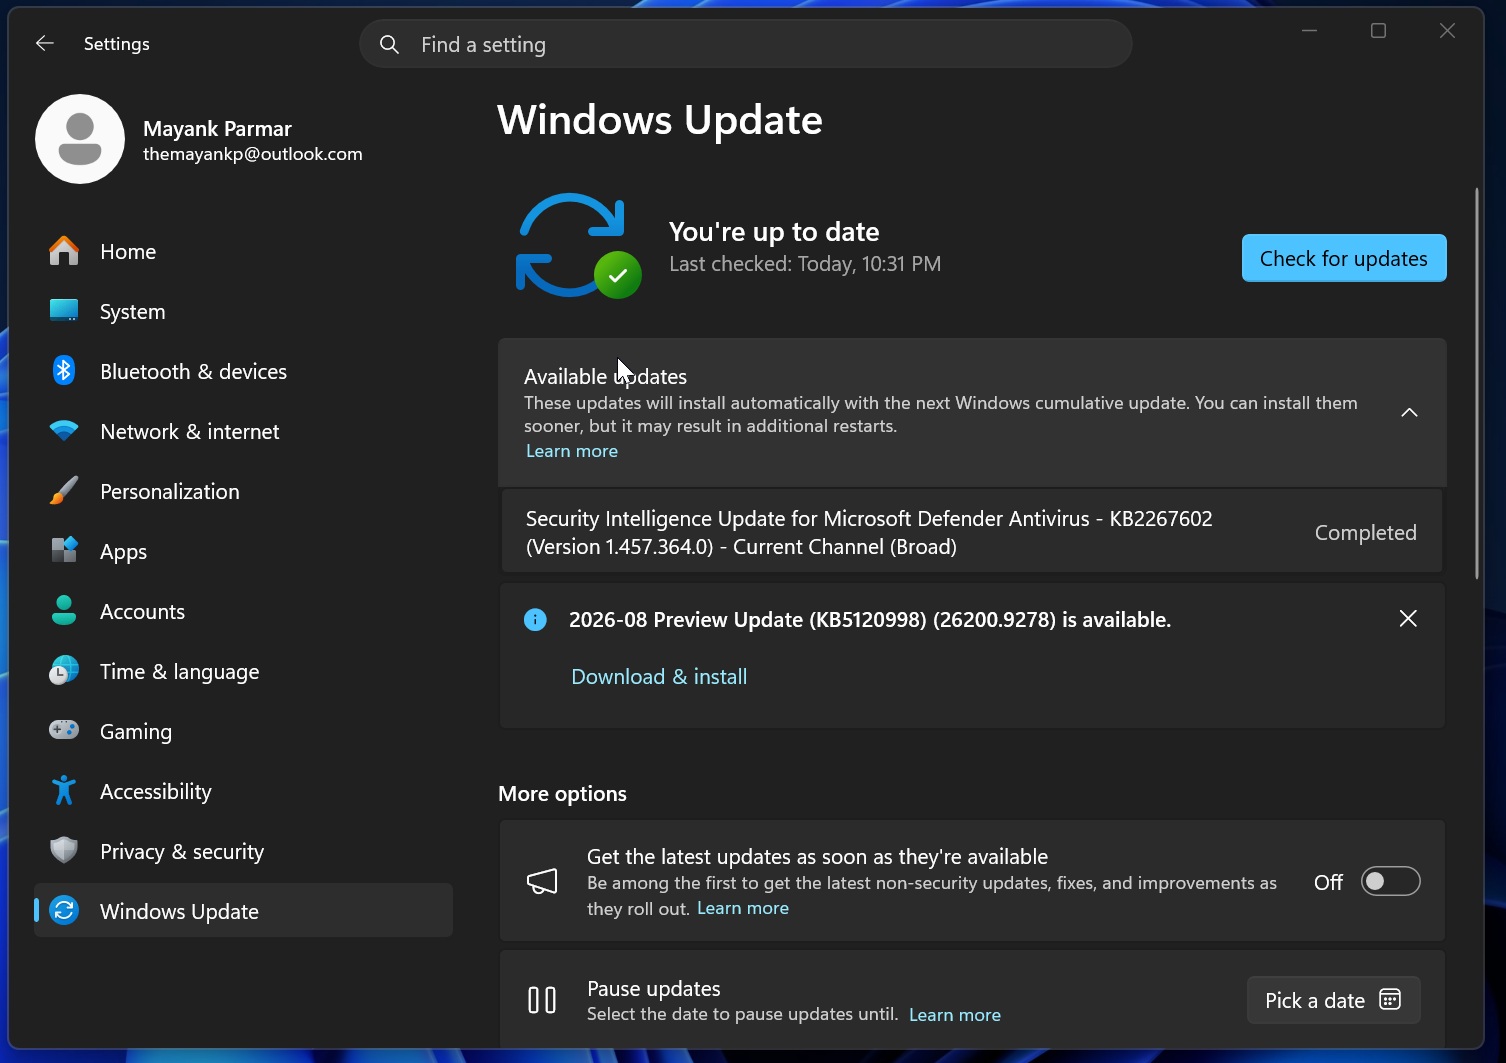Click the blue info icon beside Preview Update
The image size is (1506, 1063).
(x=535, y=620)
